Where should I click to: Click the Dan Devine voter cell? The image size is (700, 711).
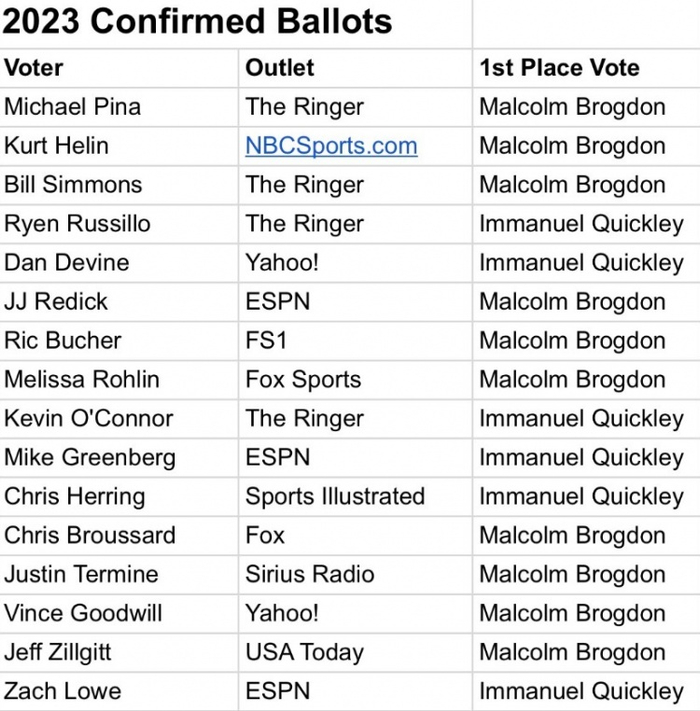pyautogui.click(x=67, y=263)
